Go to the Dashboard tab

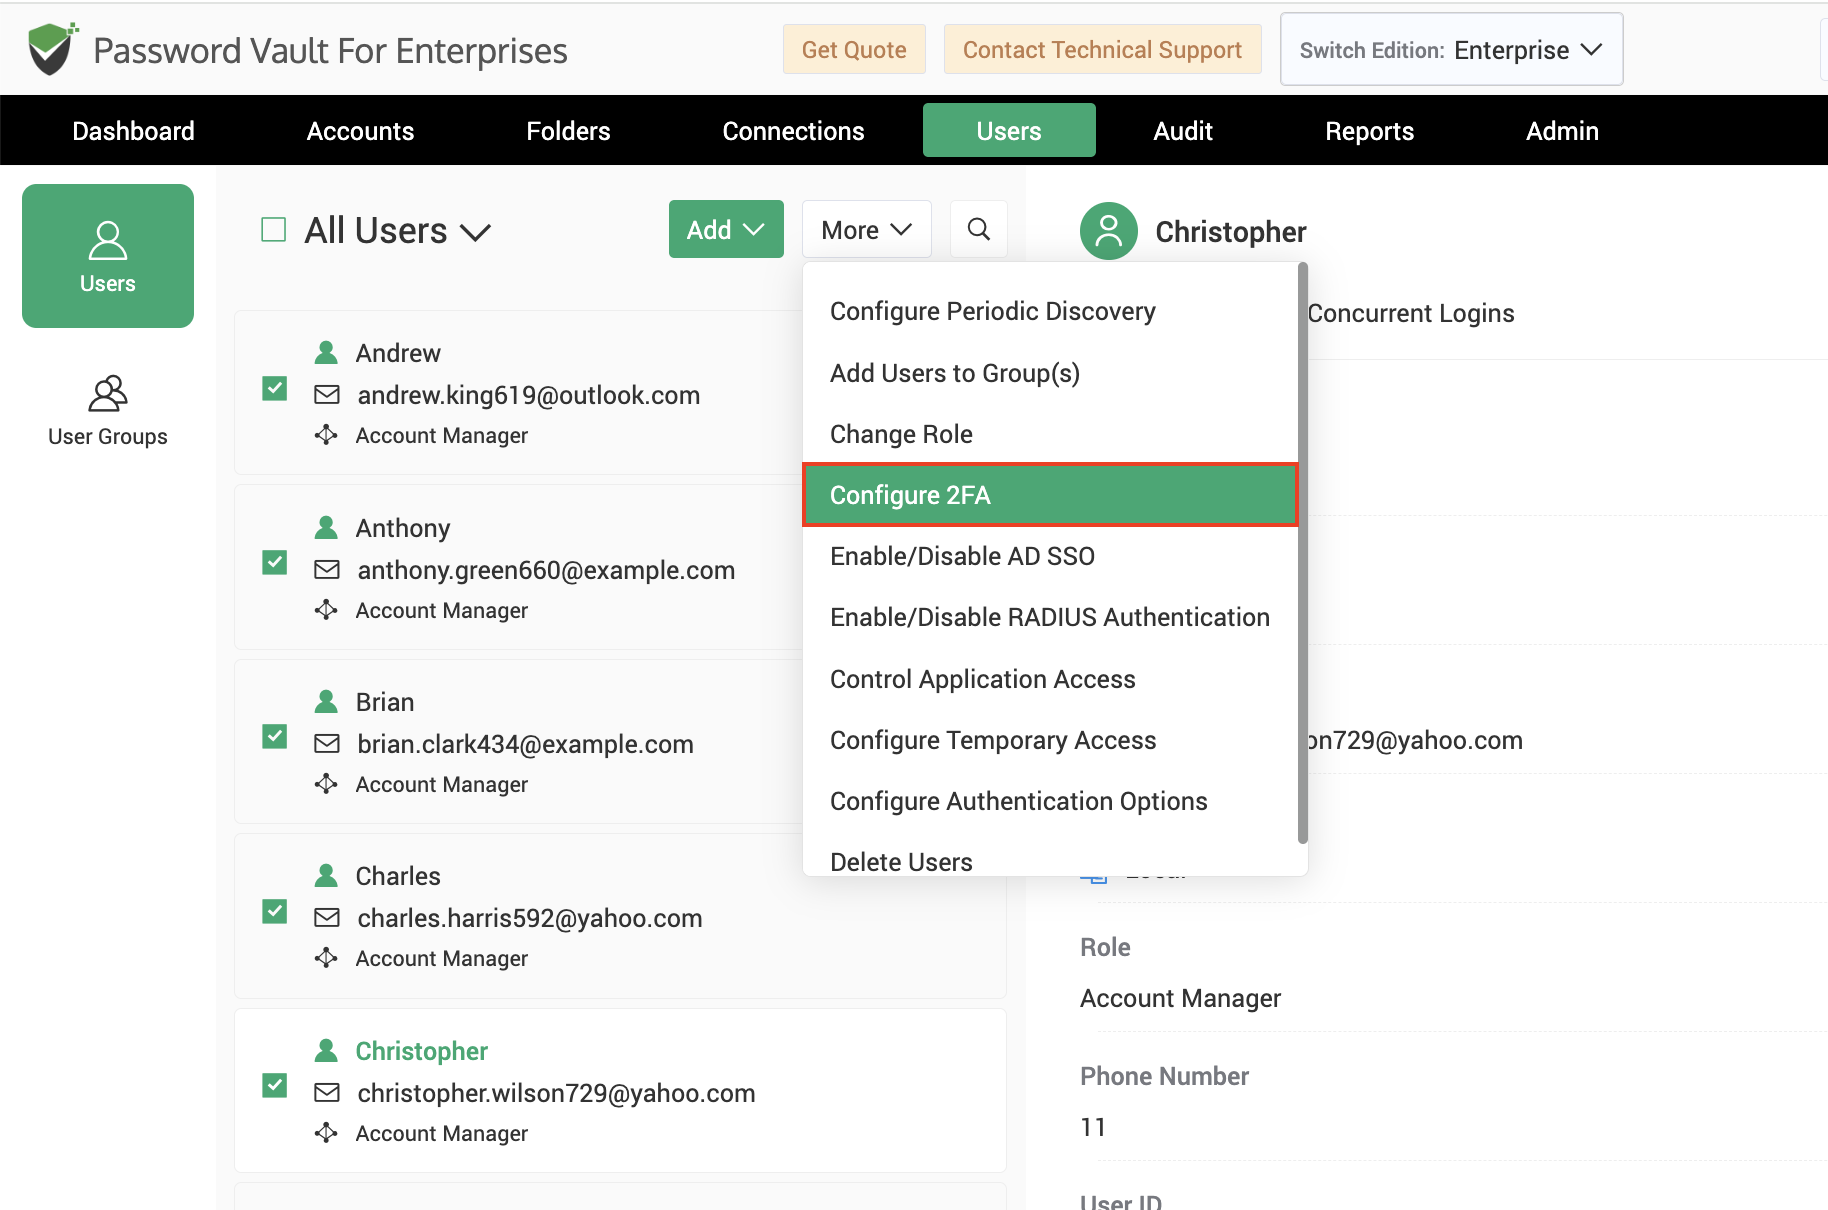(x=133, y=131)
